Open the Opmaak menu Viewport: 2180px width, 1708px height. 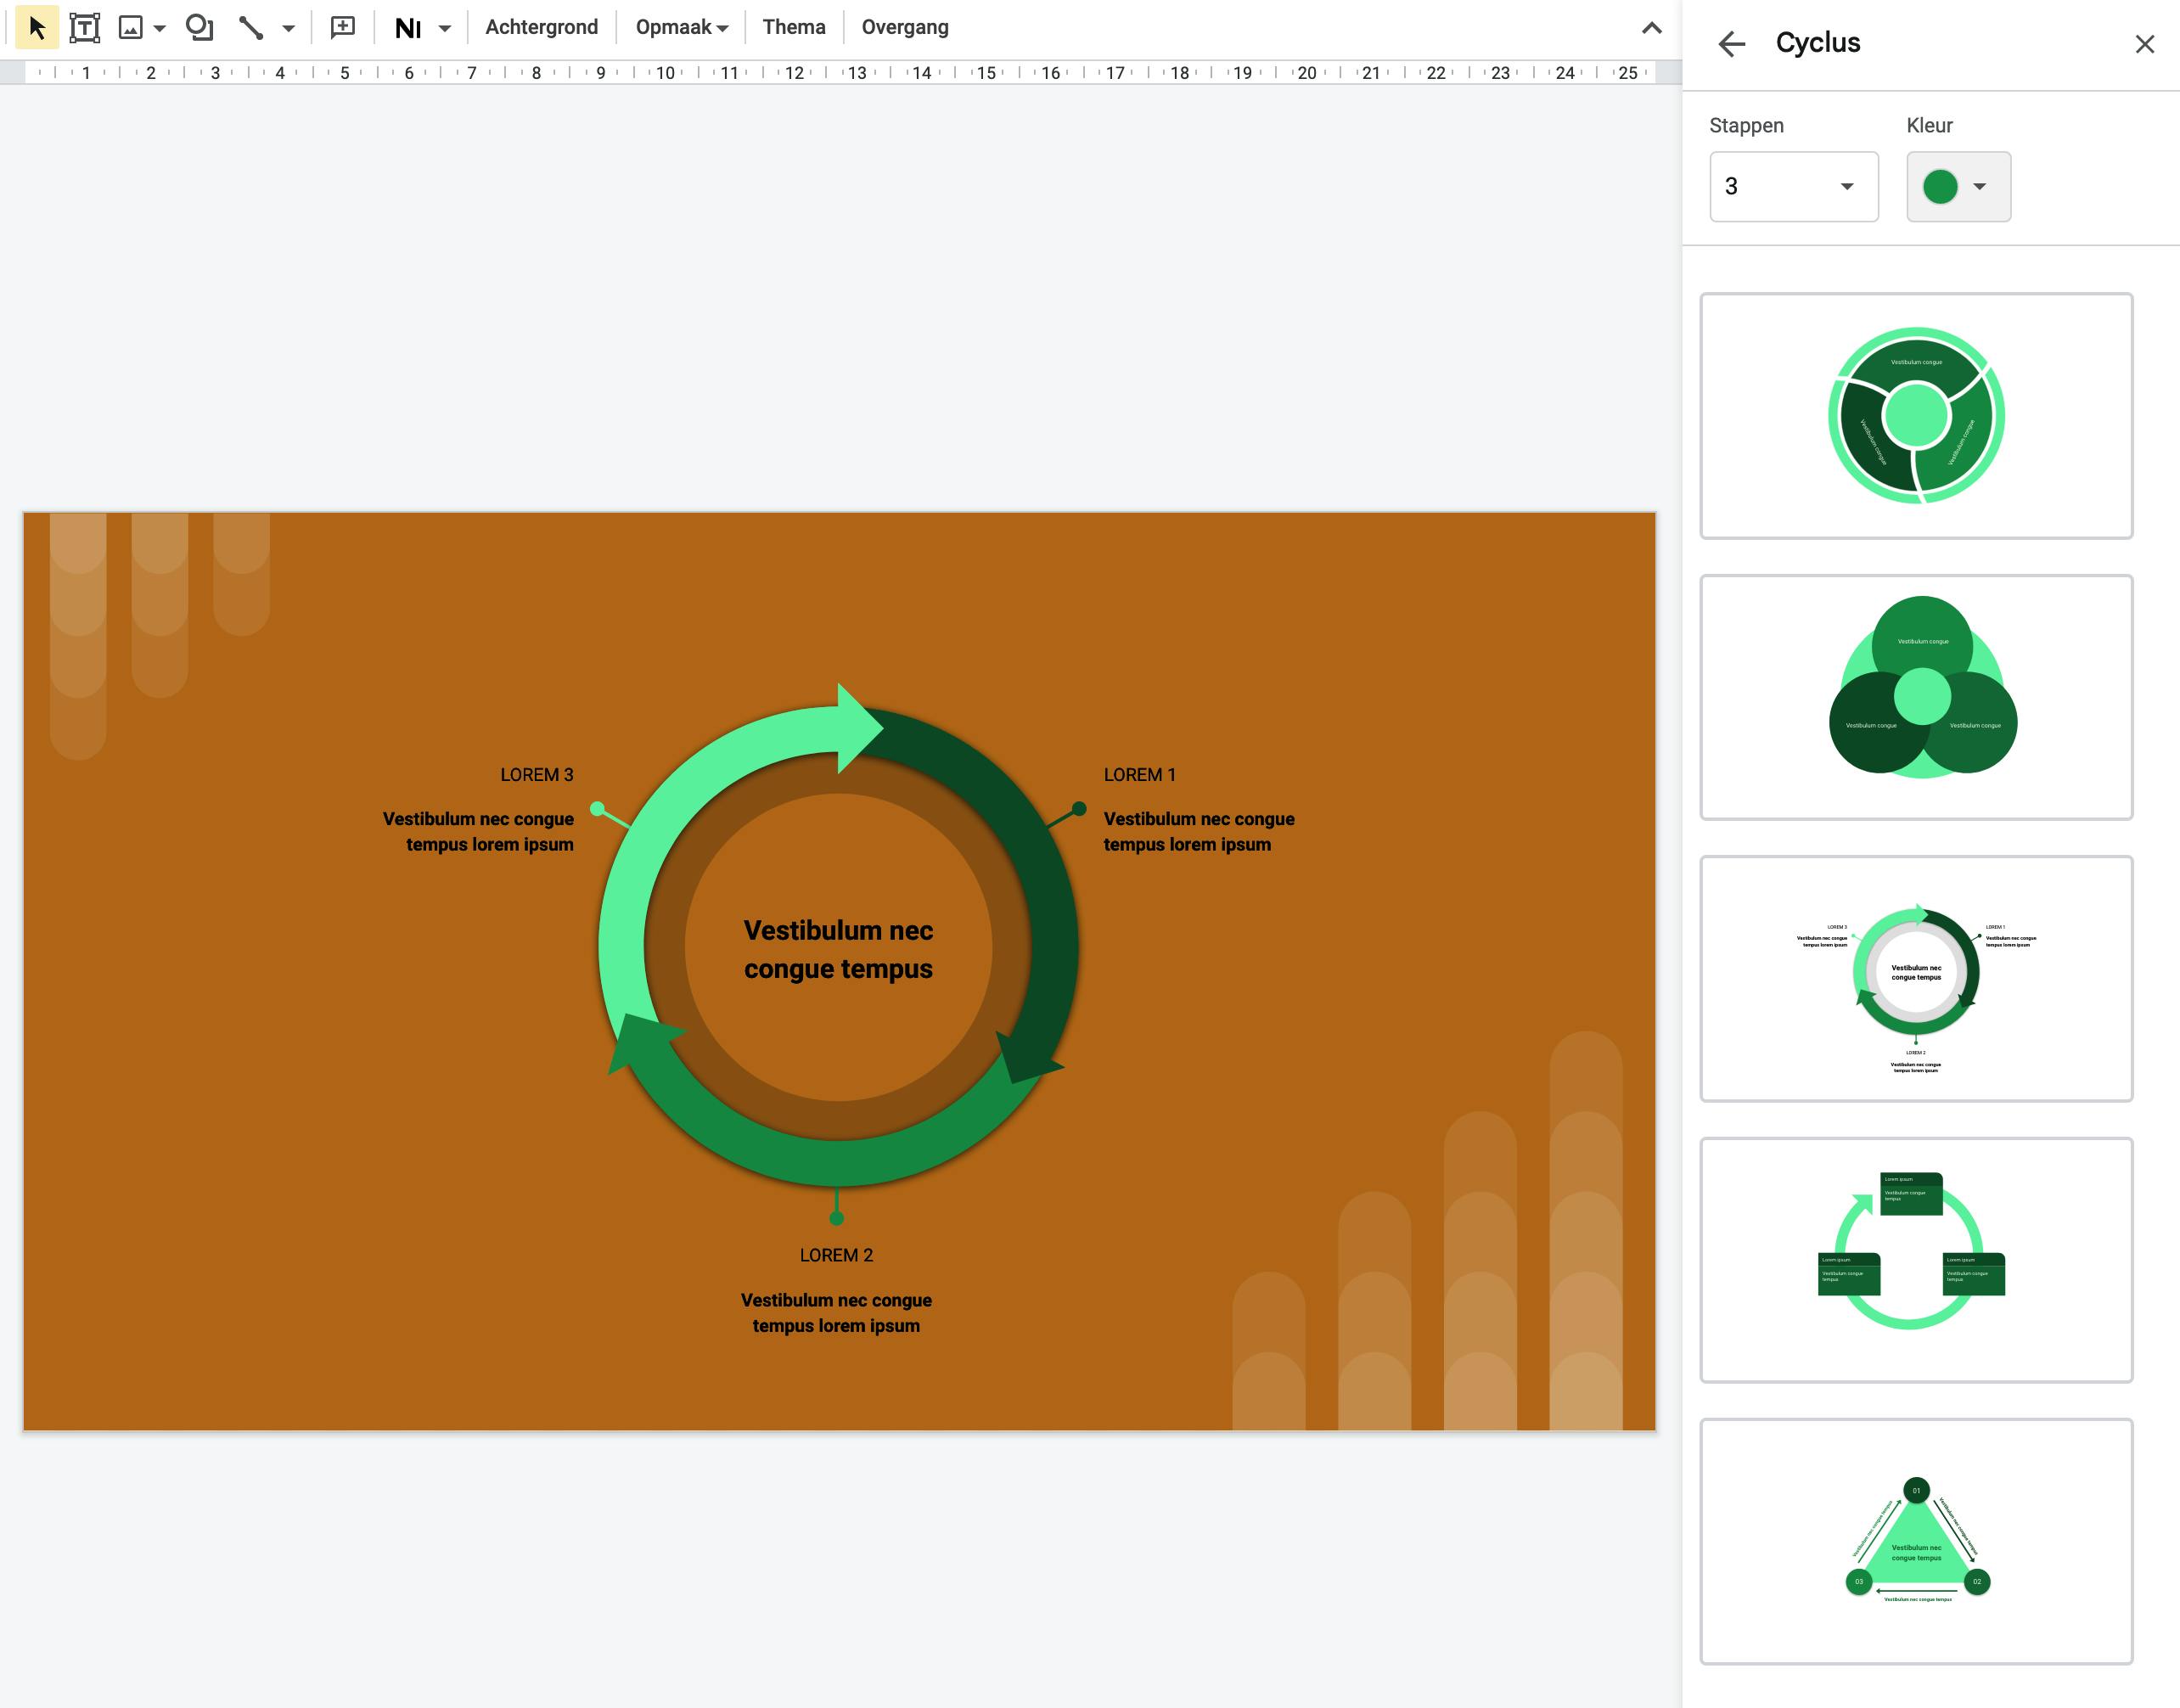[681, 27]
